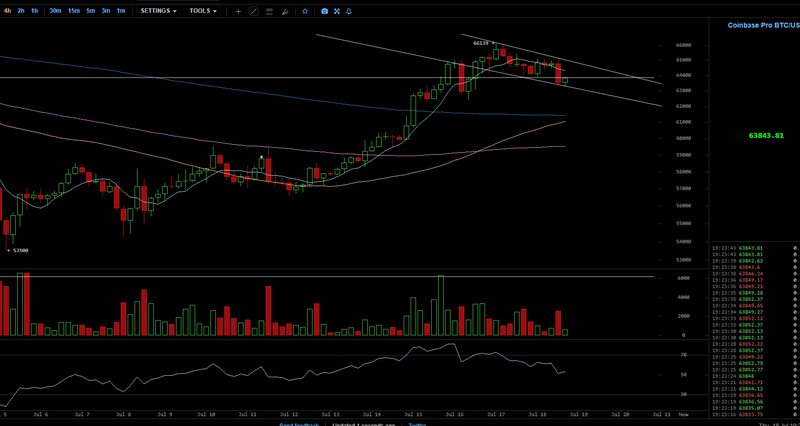Switch chart to 1h interval
This screenshot has height=426, width=800.
click(x=34, y=11)
